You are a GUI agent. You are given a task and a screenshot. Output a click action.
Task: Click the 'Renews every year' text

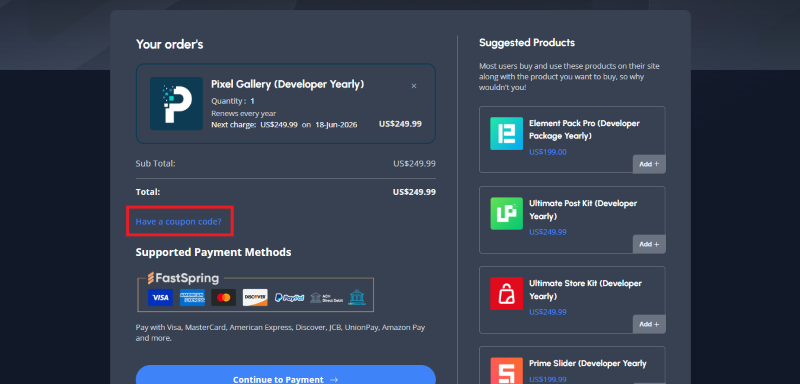pyautogui.click(x=243, y=113)
